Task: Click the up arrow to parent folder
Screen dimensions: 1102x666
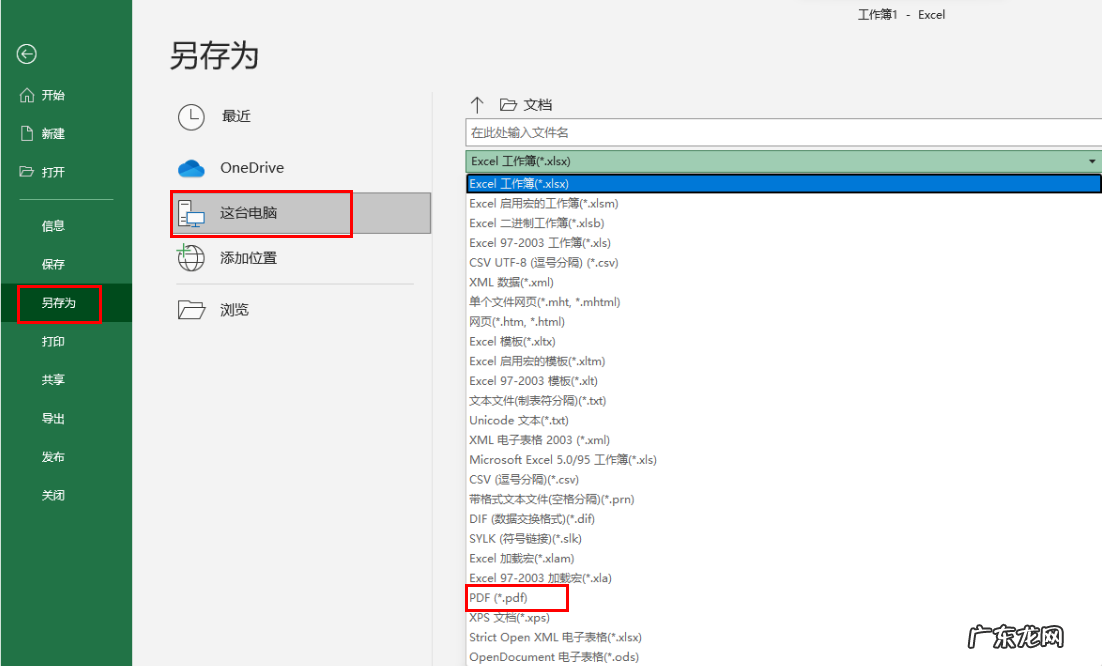Action: click(x=477, y=105)
